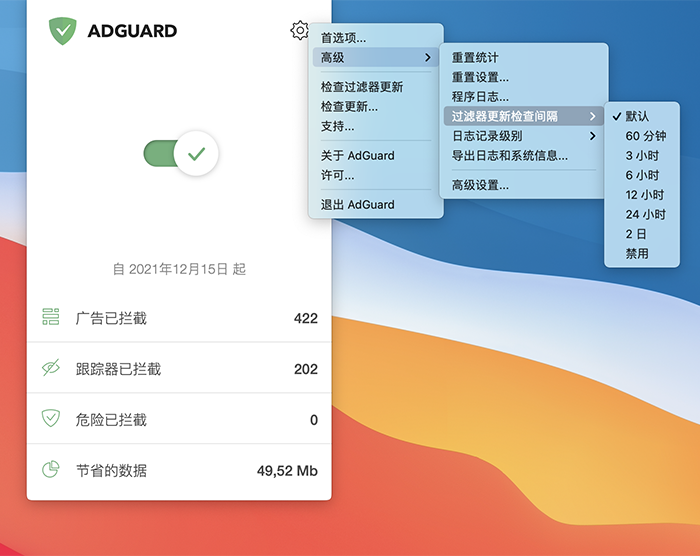Click the 自 2021年12月15日 起 date text

(179, 269)
